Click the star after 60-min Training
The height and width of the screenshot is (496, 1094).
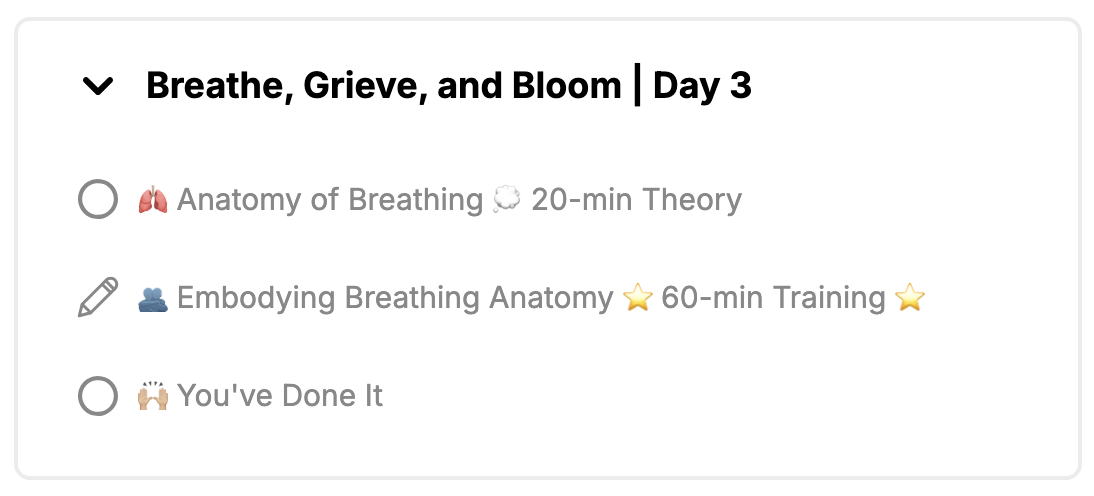click(910, 298)
